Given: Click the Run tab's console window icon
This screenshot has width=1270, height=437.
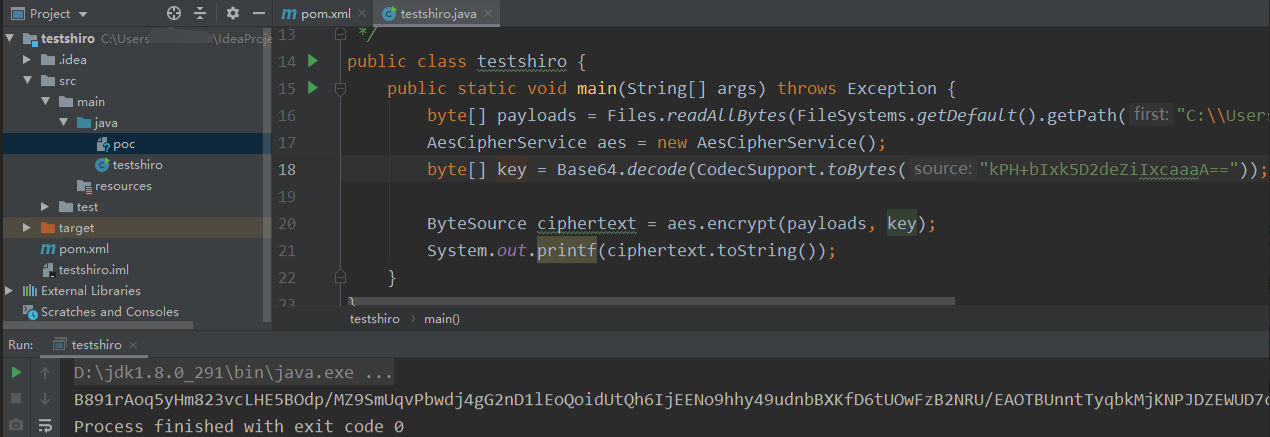Looking at the screenshot, I should [59, 345].
